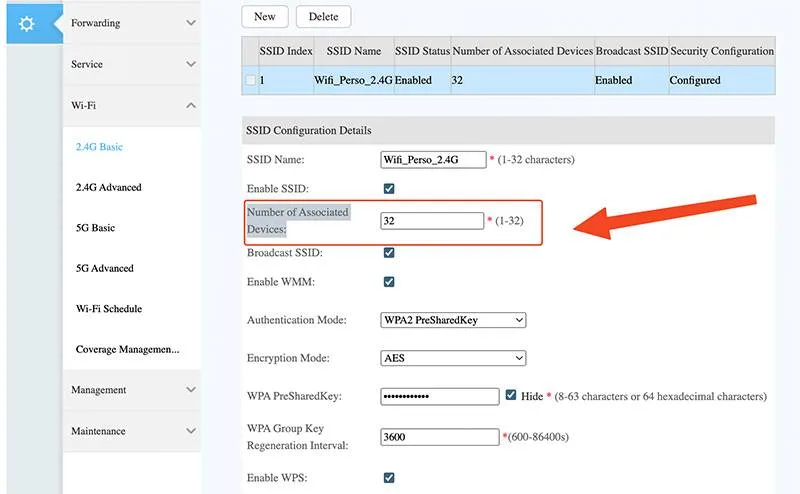Go to 5G Basic settings

point(95,228)
